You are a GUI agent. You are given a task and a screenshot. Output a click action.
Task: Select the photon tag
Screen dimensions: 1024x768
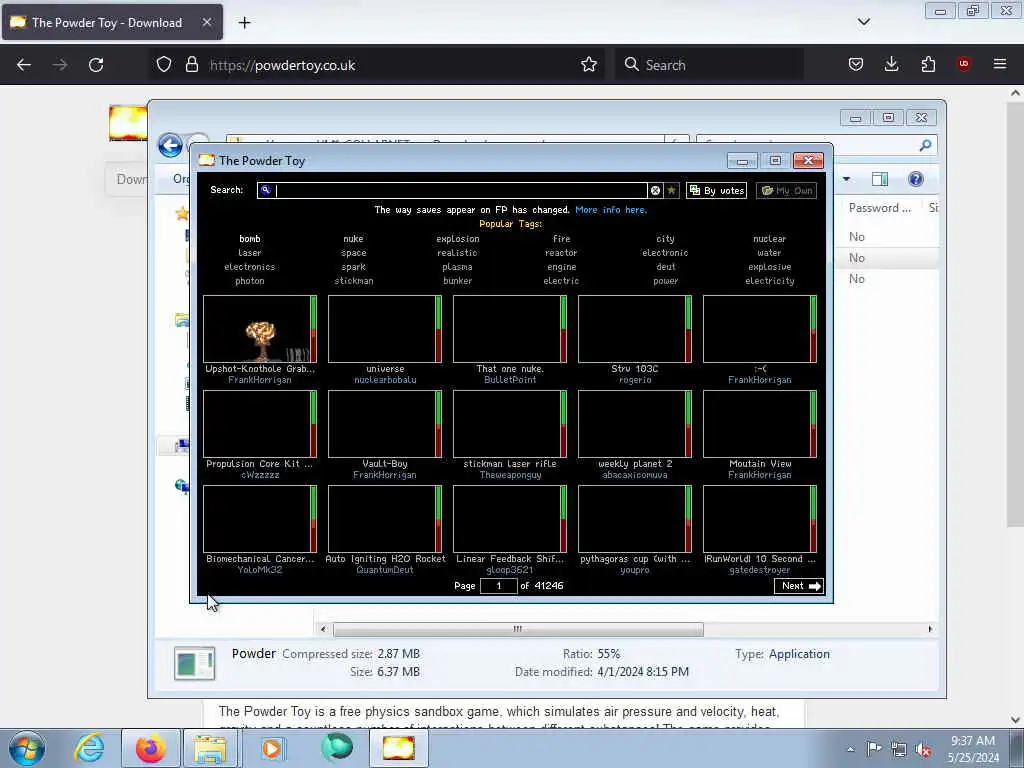(249, 281)
